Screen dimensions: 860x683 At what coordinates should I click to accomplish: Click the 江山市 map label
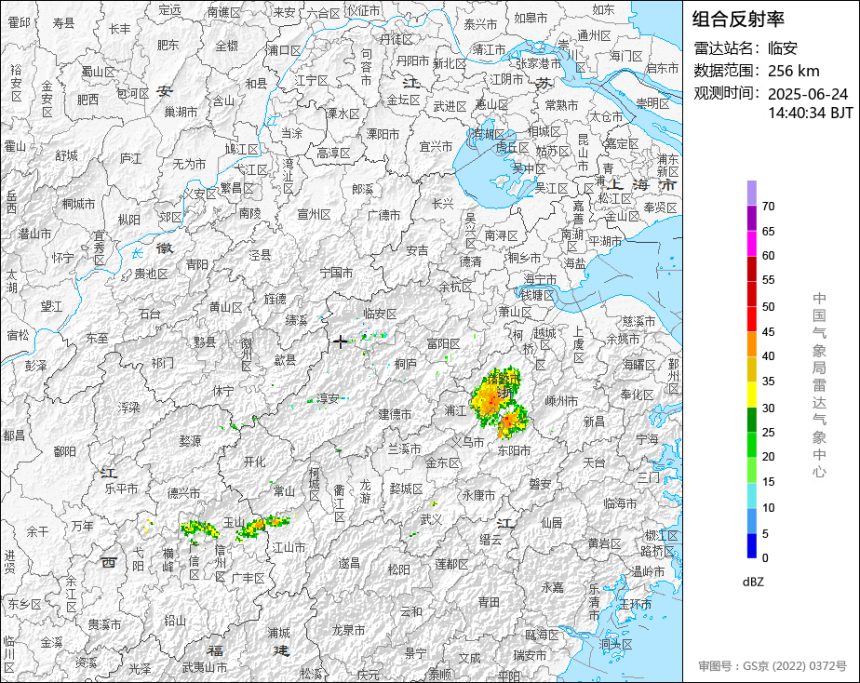pos(289,547)
